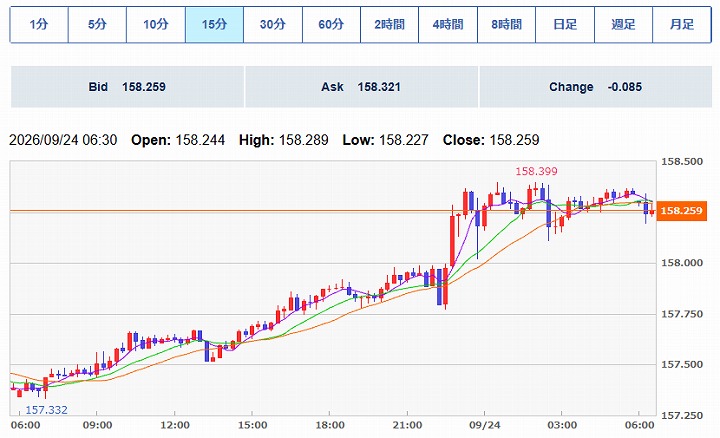This screenshot has height=438, width=720.
Task: Click the High: 158.289 value
Action: click(284, 140)
